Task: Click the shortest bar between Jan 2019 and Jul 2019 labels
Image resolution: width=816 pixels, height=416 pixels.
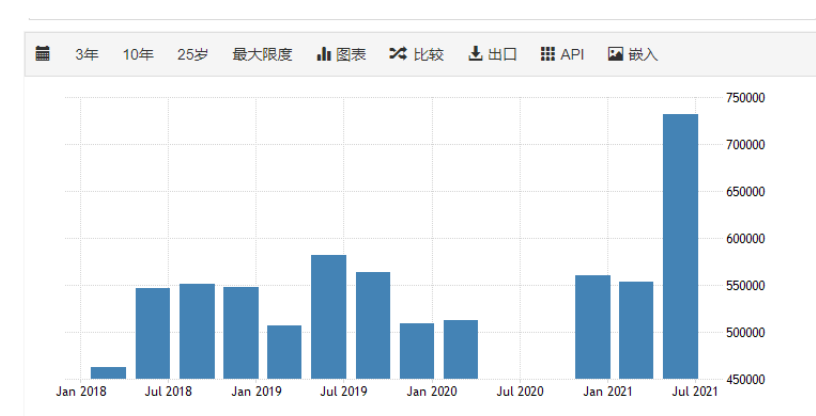Action: (284, 352)
